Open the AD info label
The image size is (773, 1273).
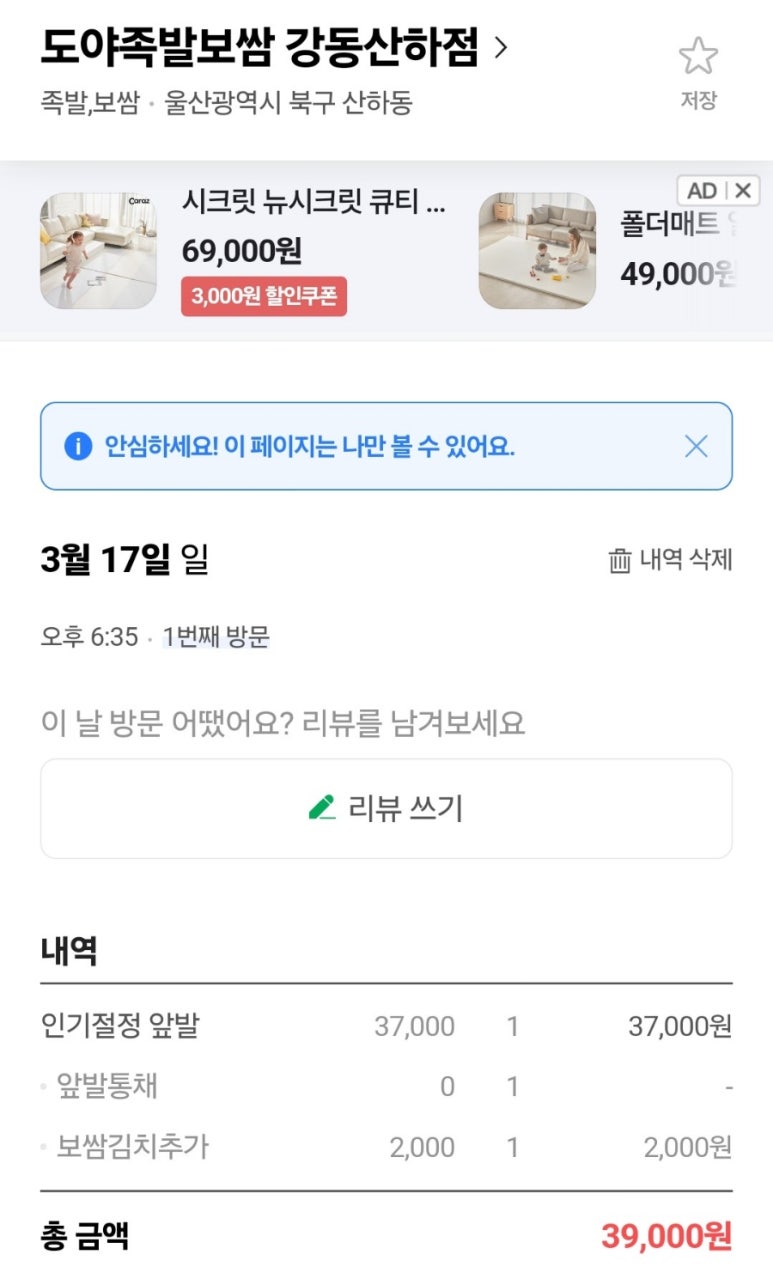(702, 190)
